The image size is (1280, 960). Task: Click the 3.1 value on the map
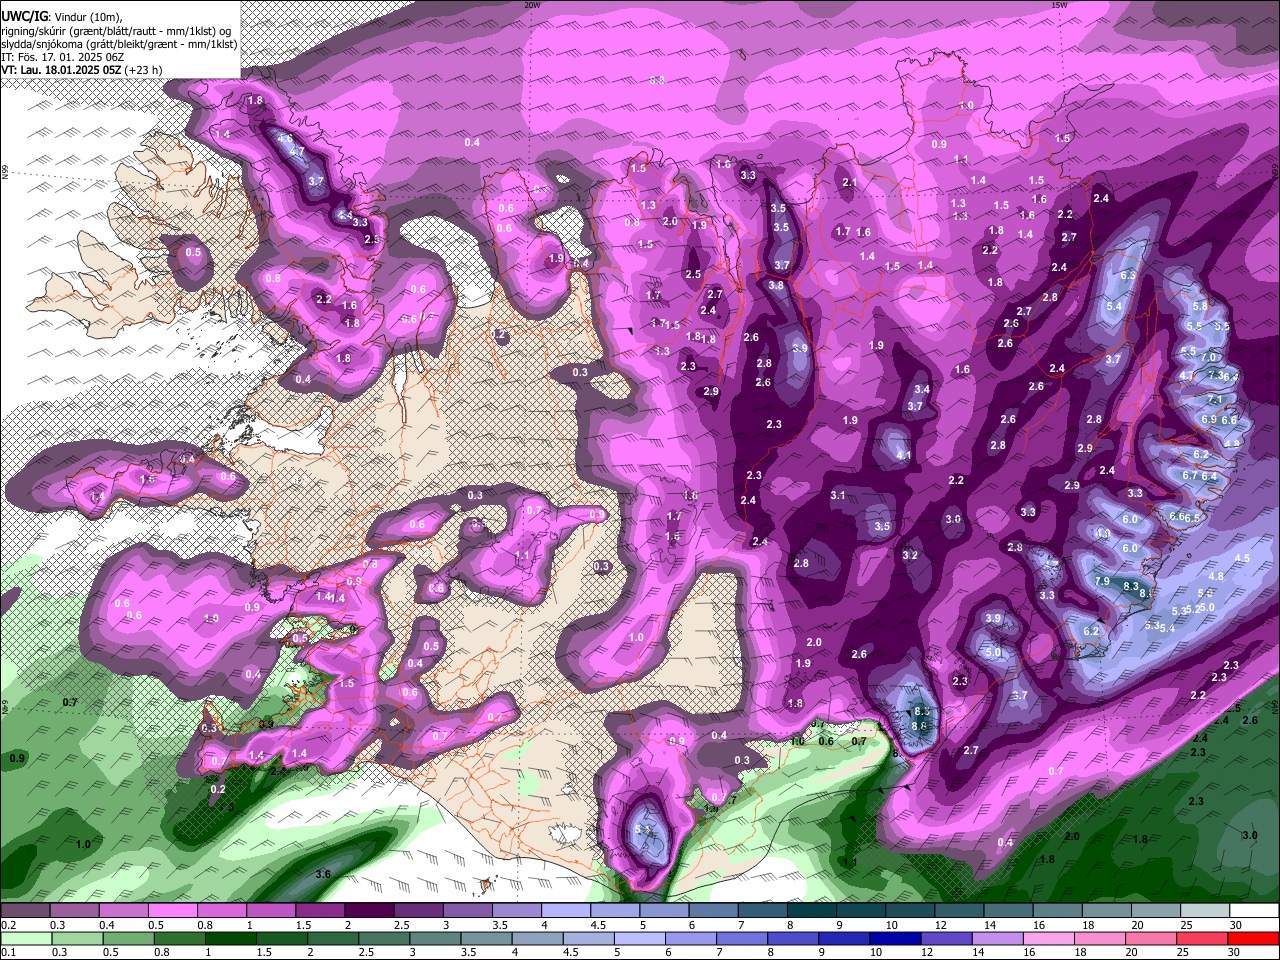click(x=838, y=495)
